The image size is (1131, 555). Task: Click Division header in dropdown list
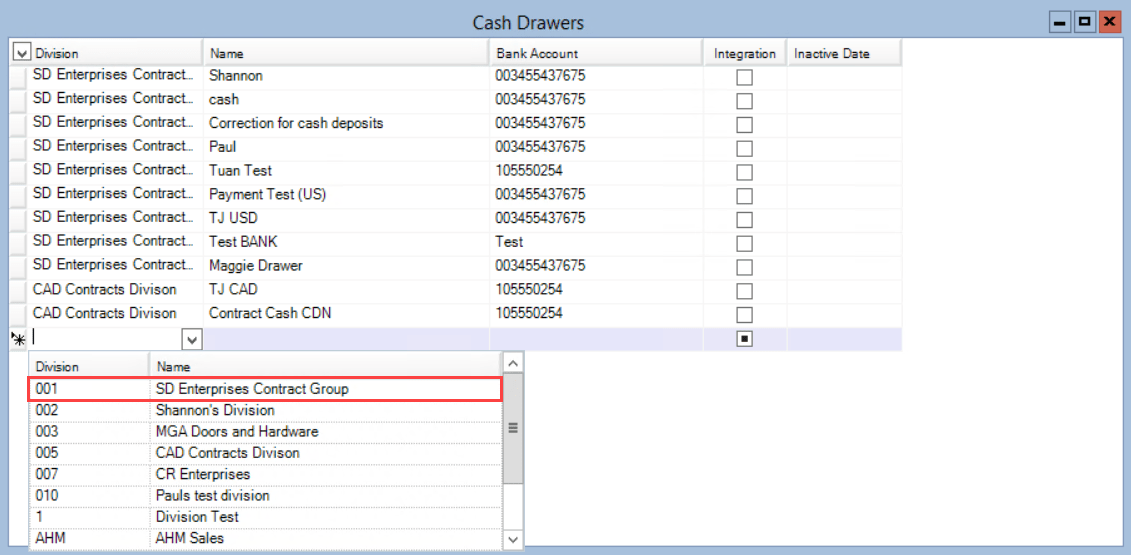point(89,367)
